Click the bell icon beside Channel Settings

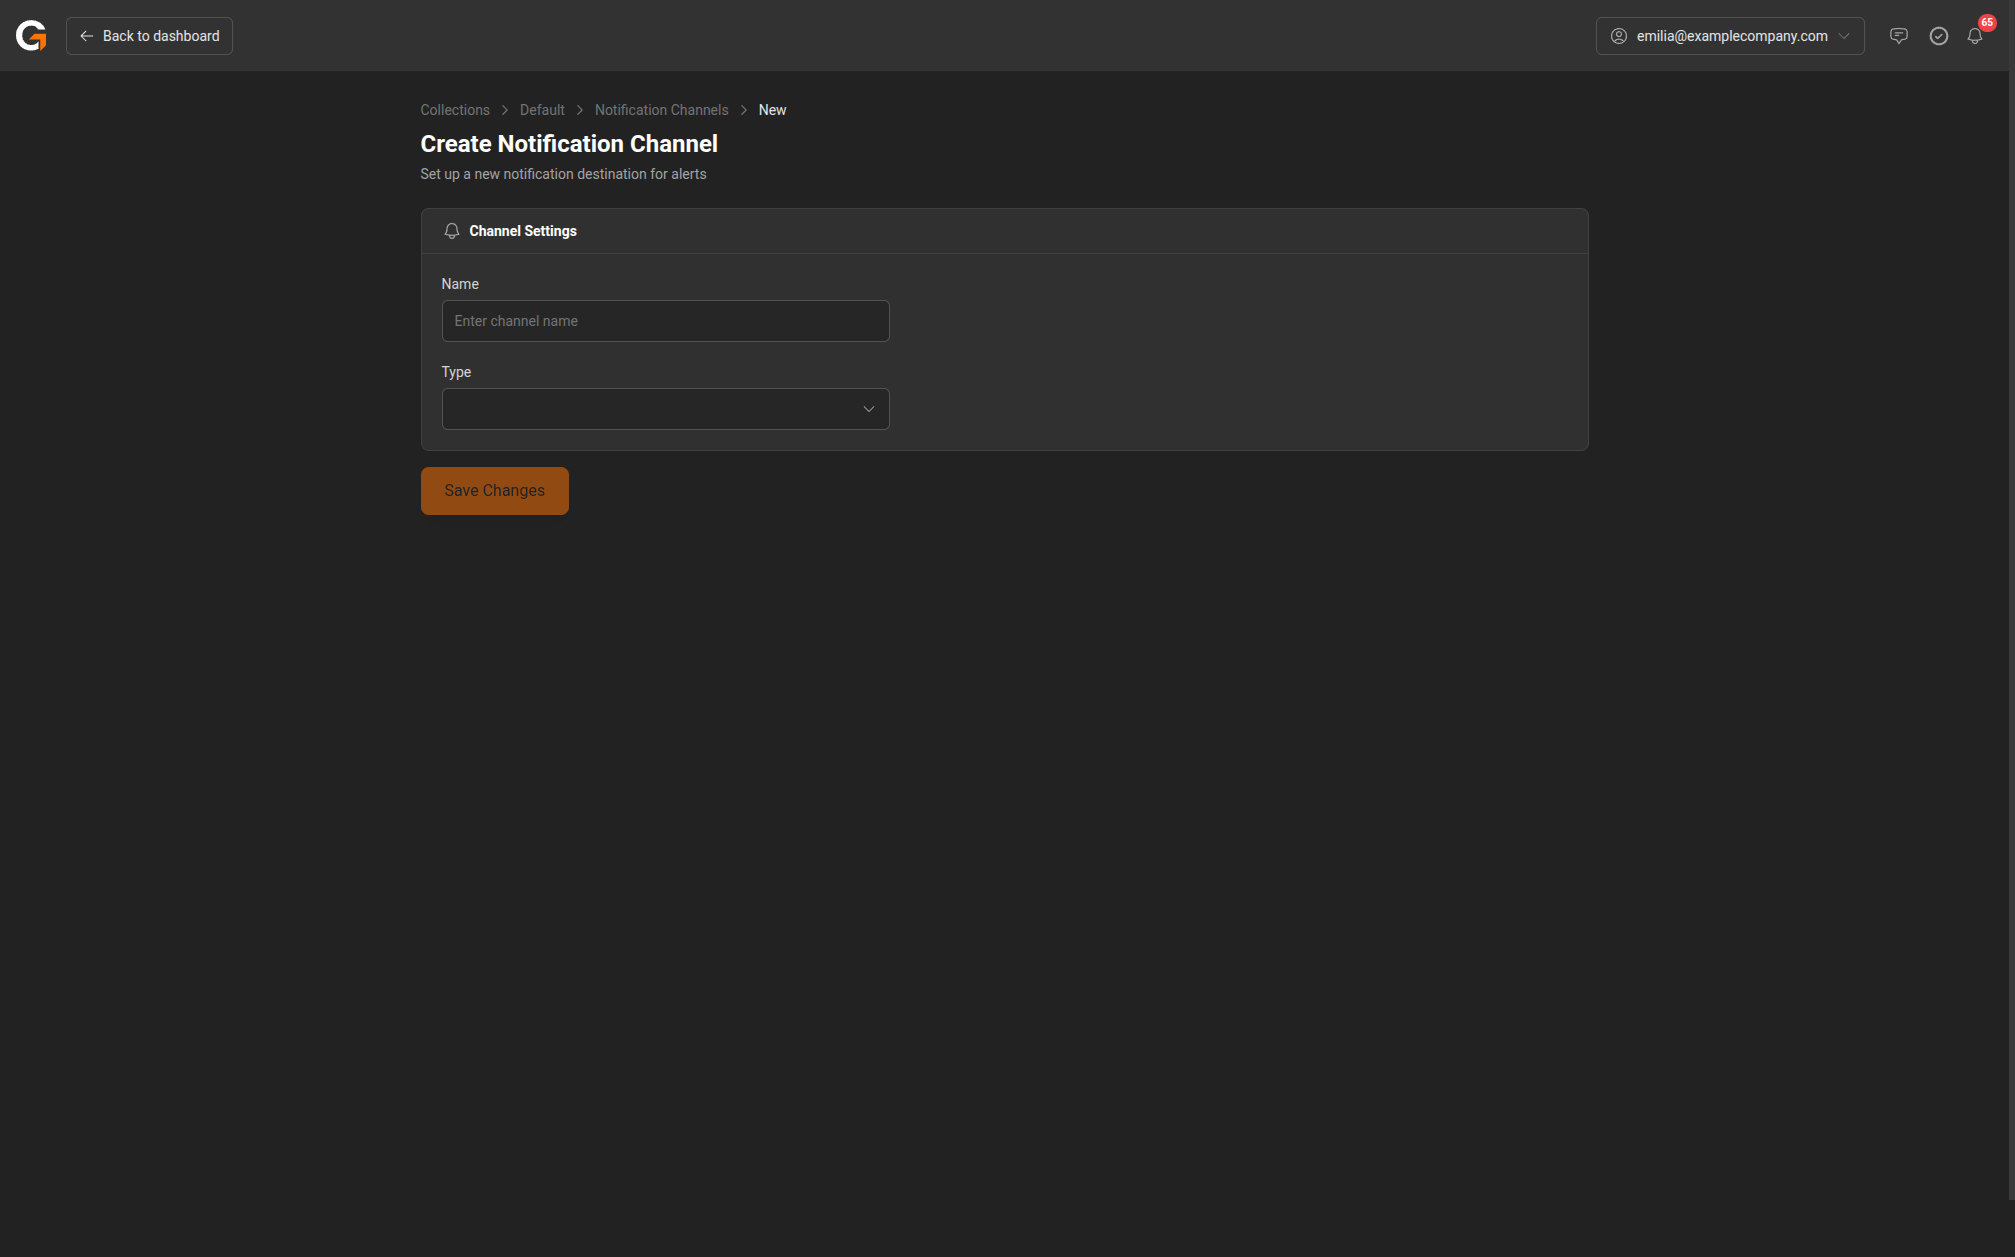[452, 231]
